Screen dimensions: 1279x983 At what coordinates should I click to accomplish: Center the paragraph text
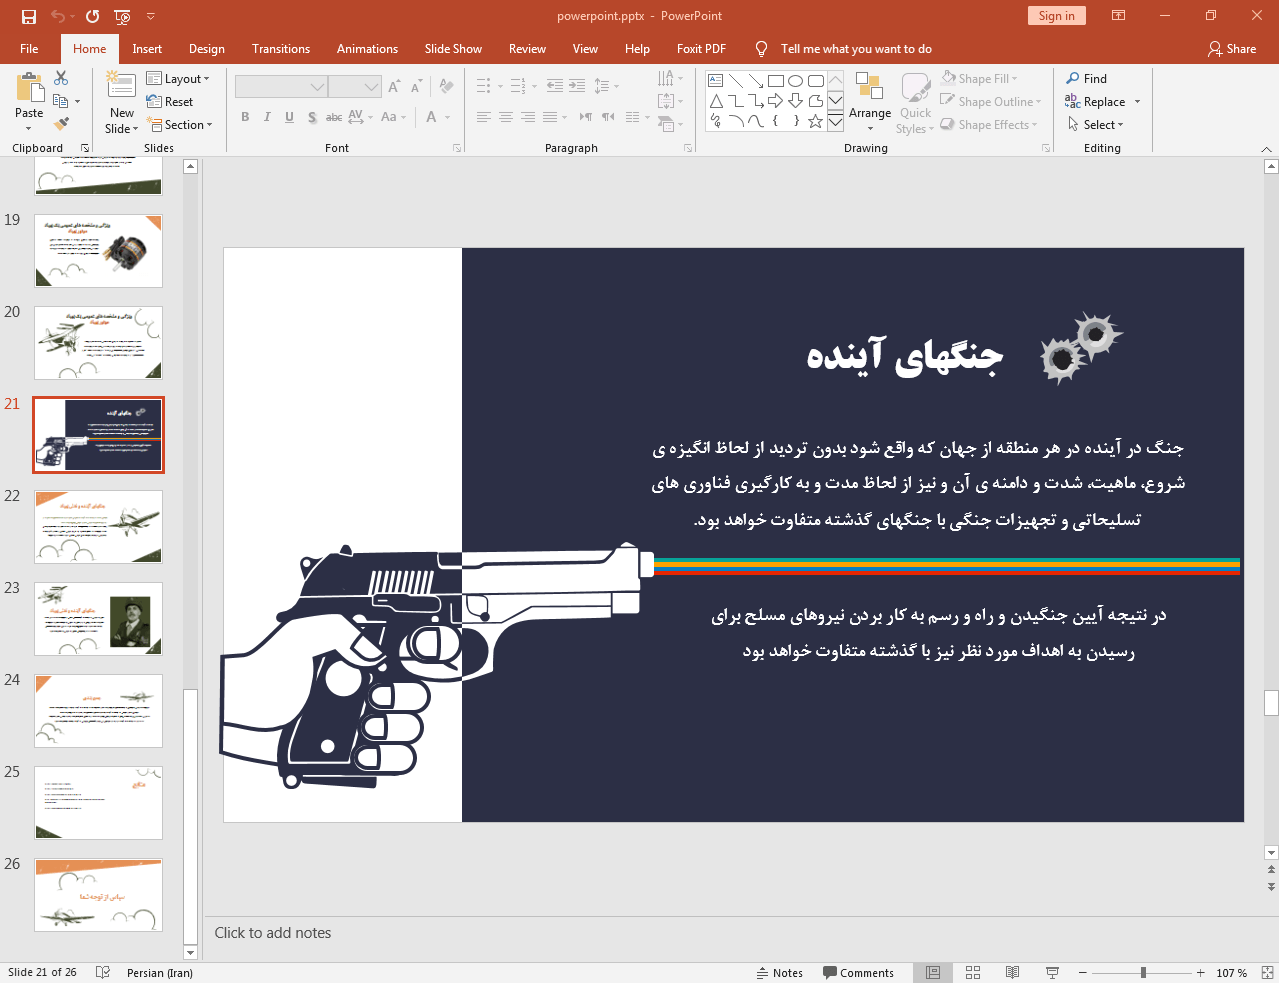tap(506, 117)
